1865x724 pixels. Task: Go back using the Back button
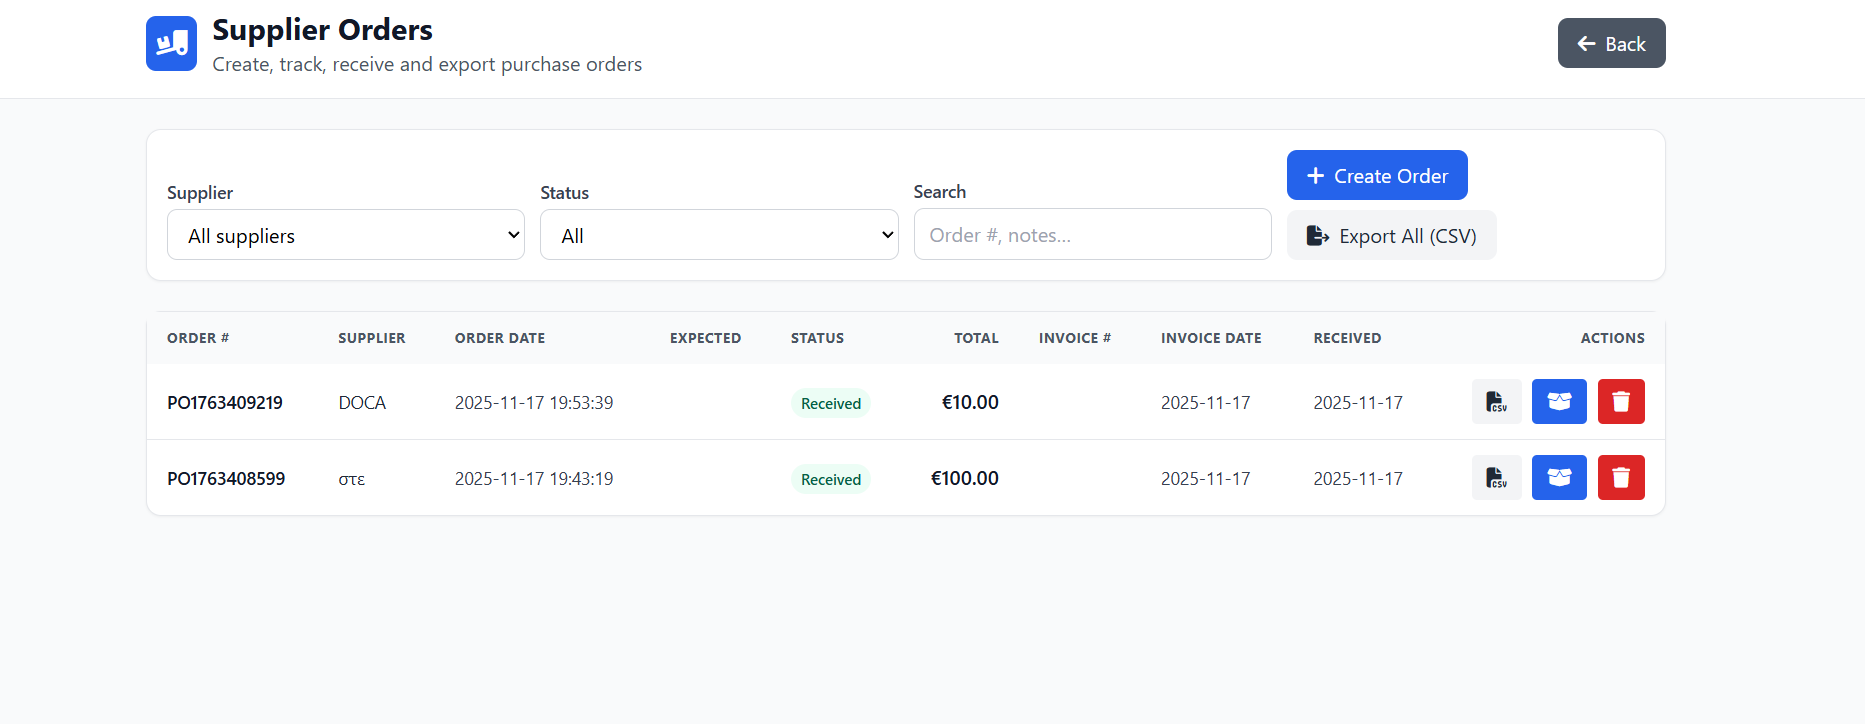[x=1611, y=43]
